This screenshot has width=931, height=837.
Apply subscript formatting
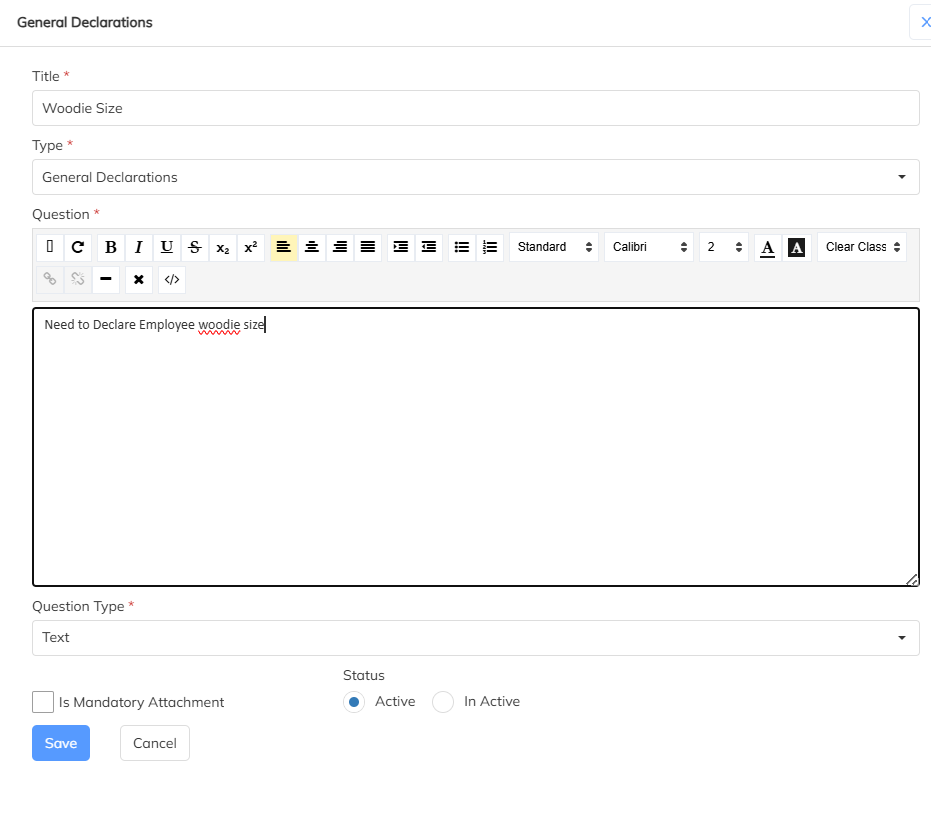[x=223, y=247]
